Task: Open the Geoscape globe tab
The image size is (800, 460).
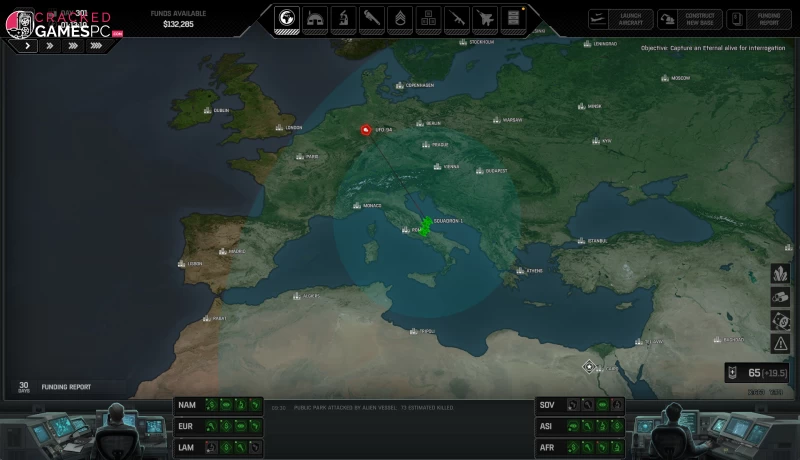Action: (287, 18)
